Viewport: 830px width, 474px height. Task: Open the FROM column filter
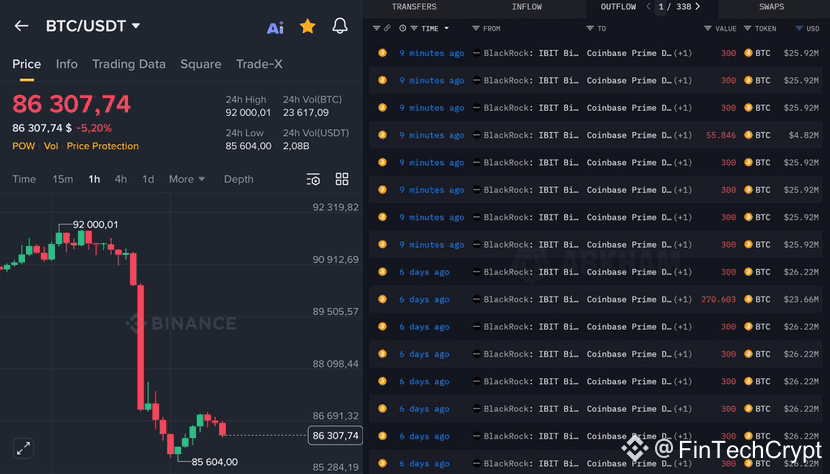476,28
